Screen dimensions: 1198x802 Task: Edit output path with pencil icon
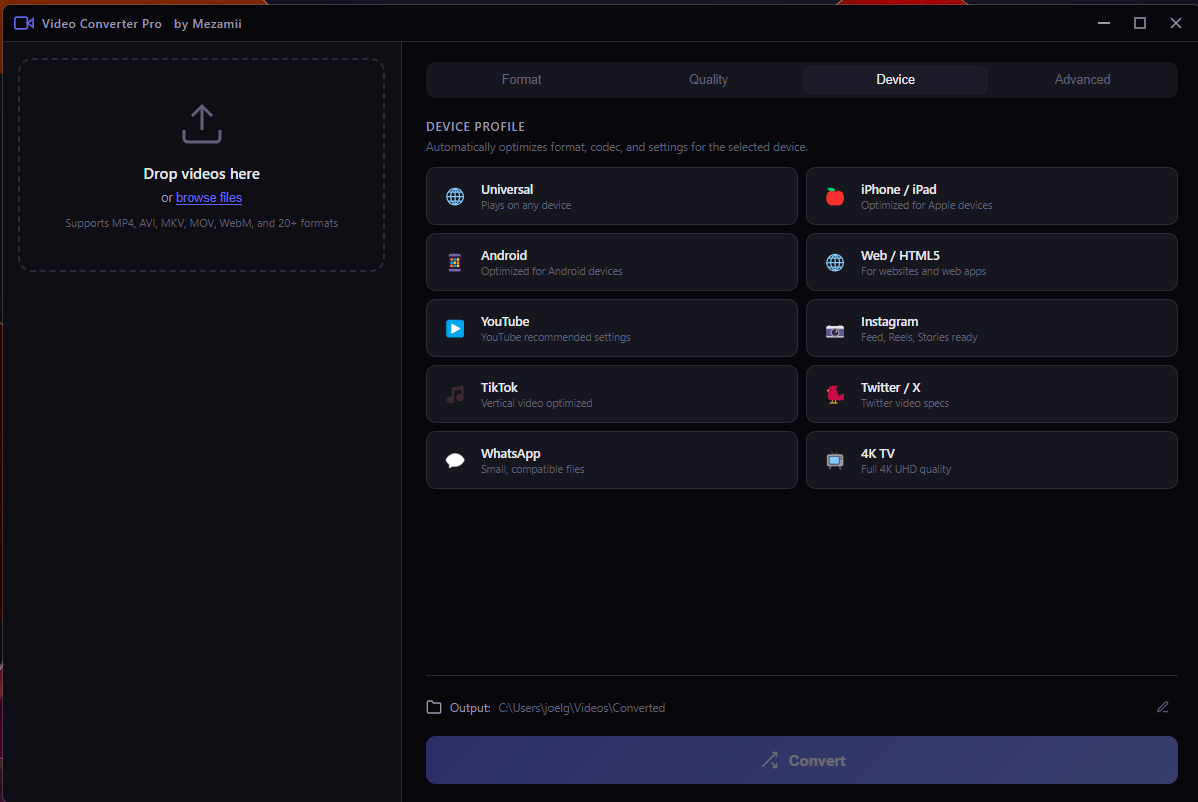pos(1163,707)
